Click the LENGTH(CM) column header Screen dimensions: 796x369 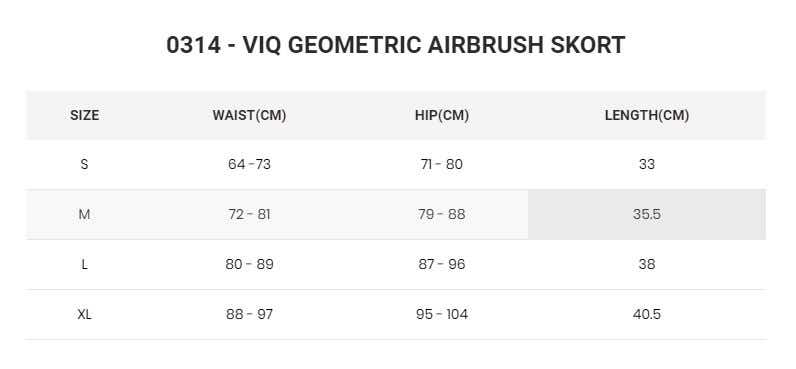(647, 115)
